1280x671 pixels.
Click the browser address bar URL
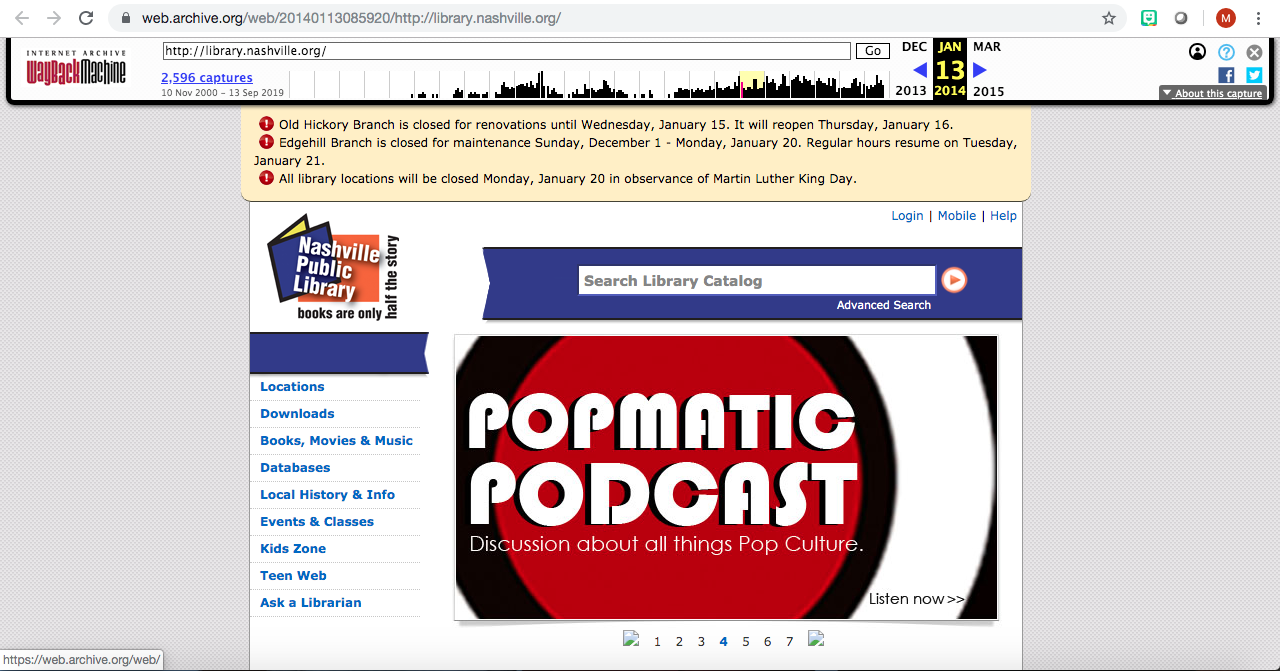351,18
